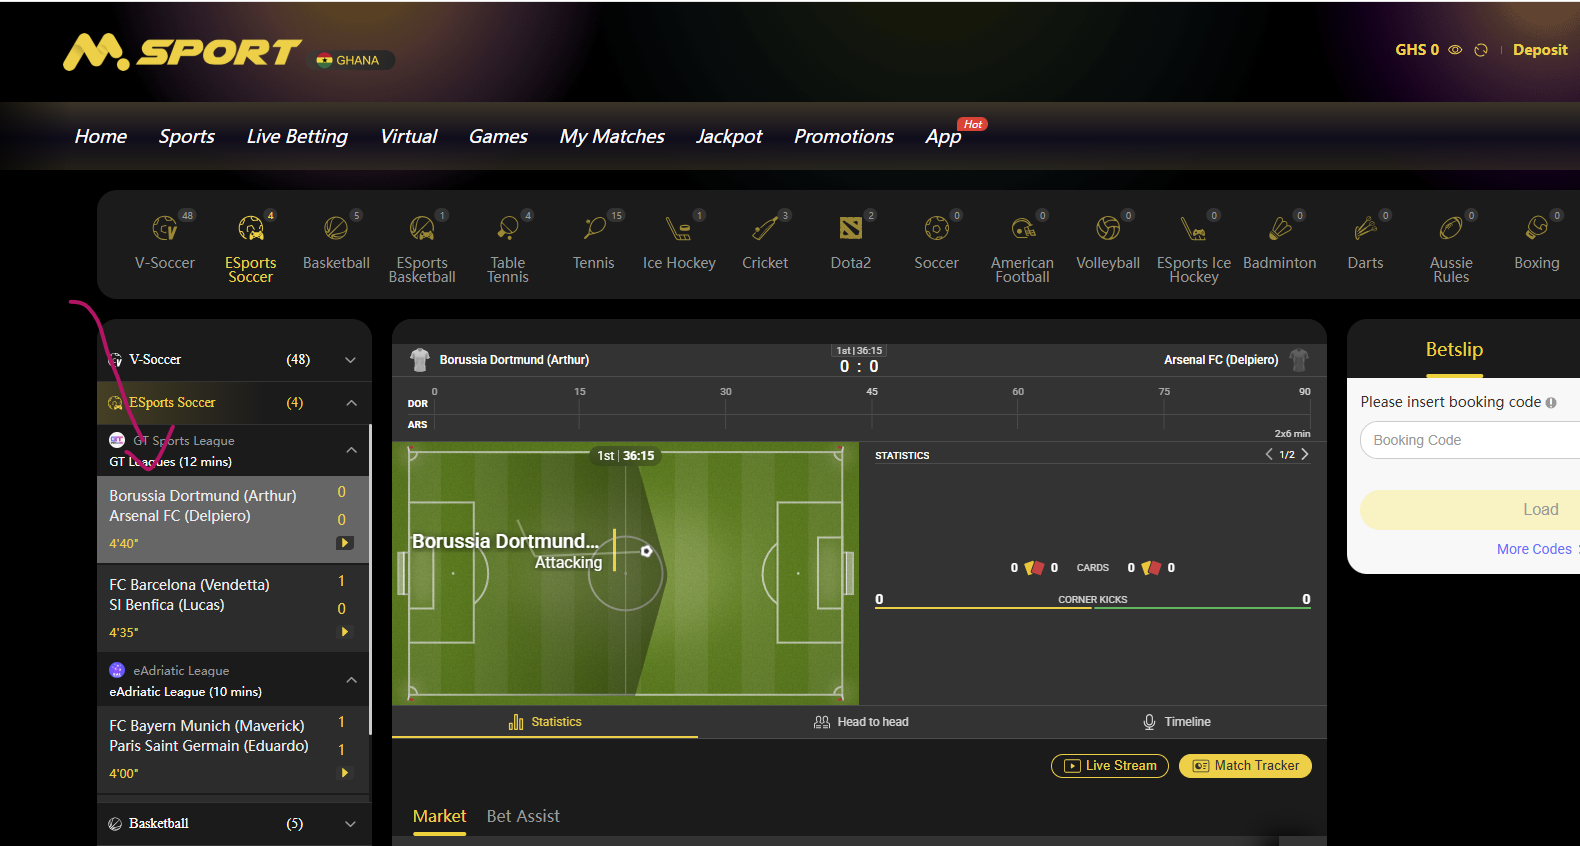Open the Games menu
Image resolution: width=1580 pixels, height=846 pixels.
(x=498, y=137)
